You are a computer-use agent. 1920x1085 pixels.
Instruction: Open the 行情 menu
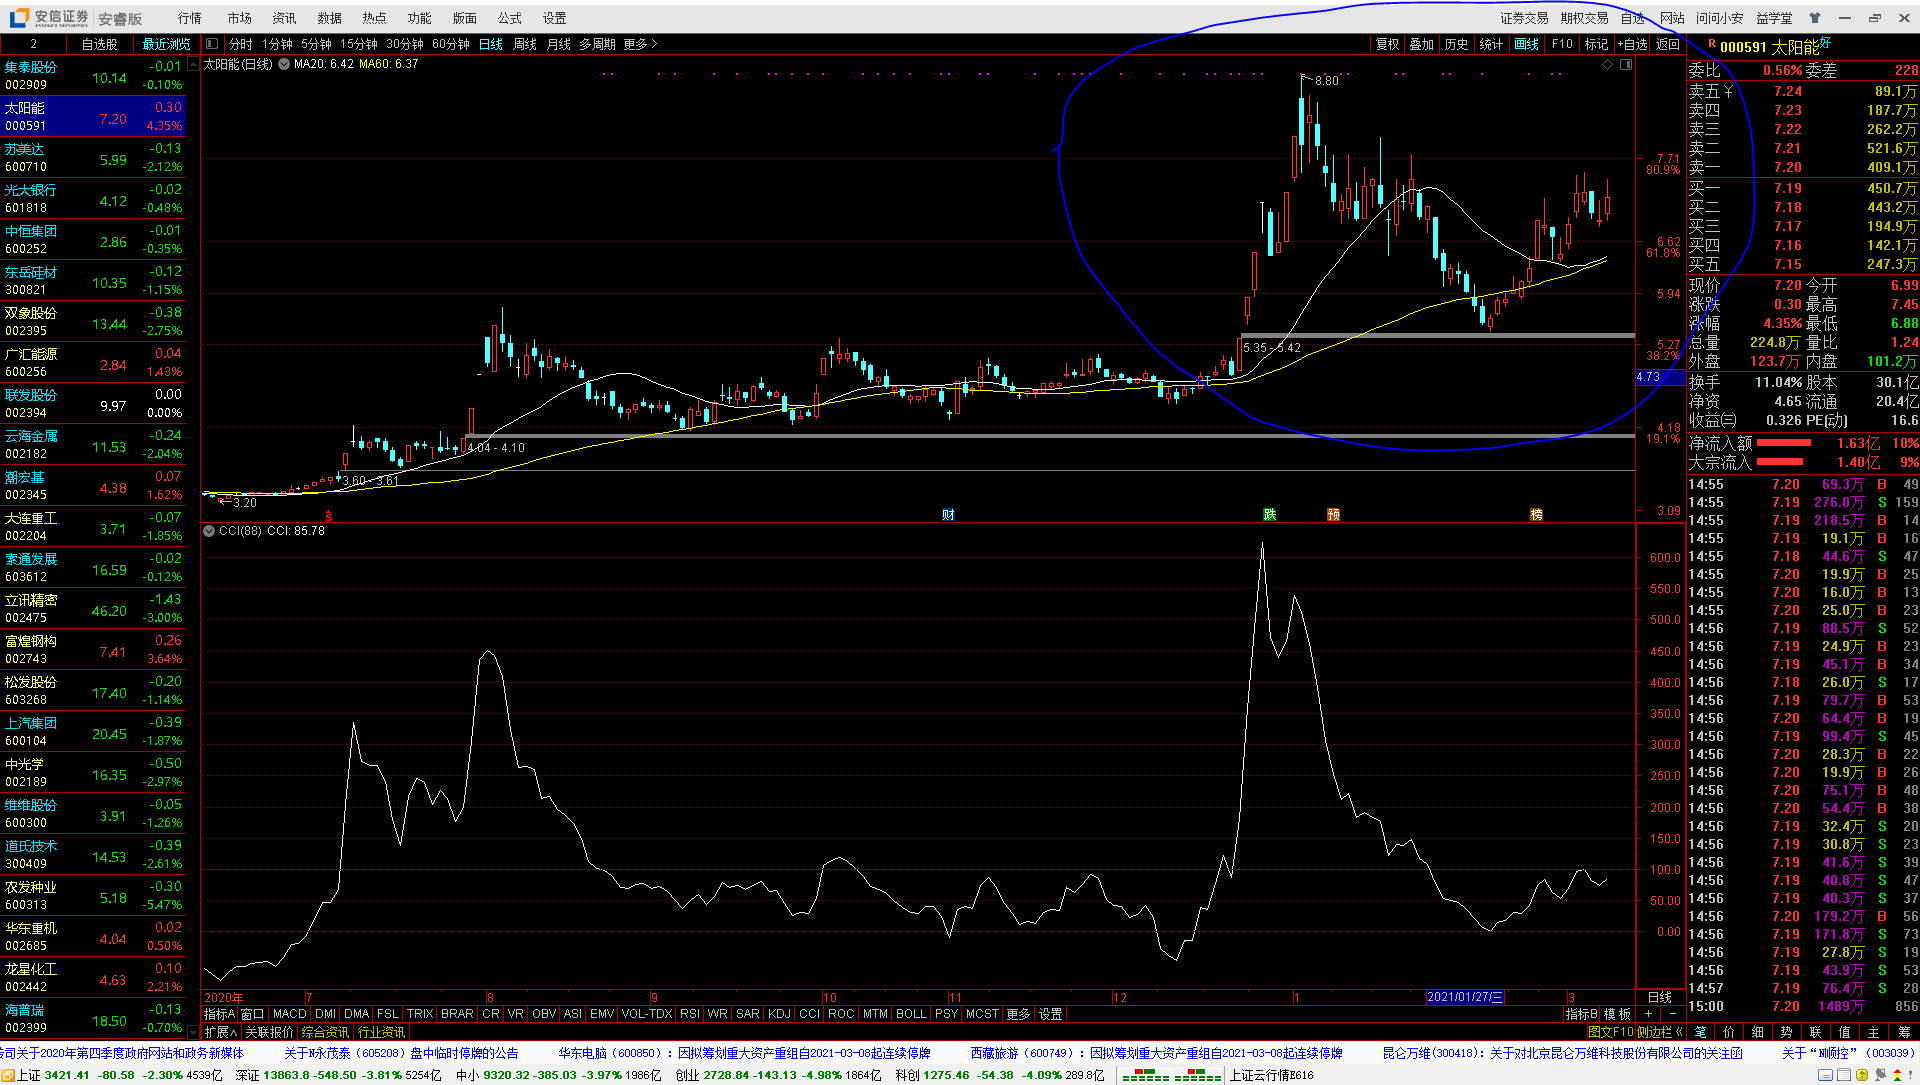coord(189,18)
